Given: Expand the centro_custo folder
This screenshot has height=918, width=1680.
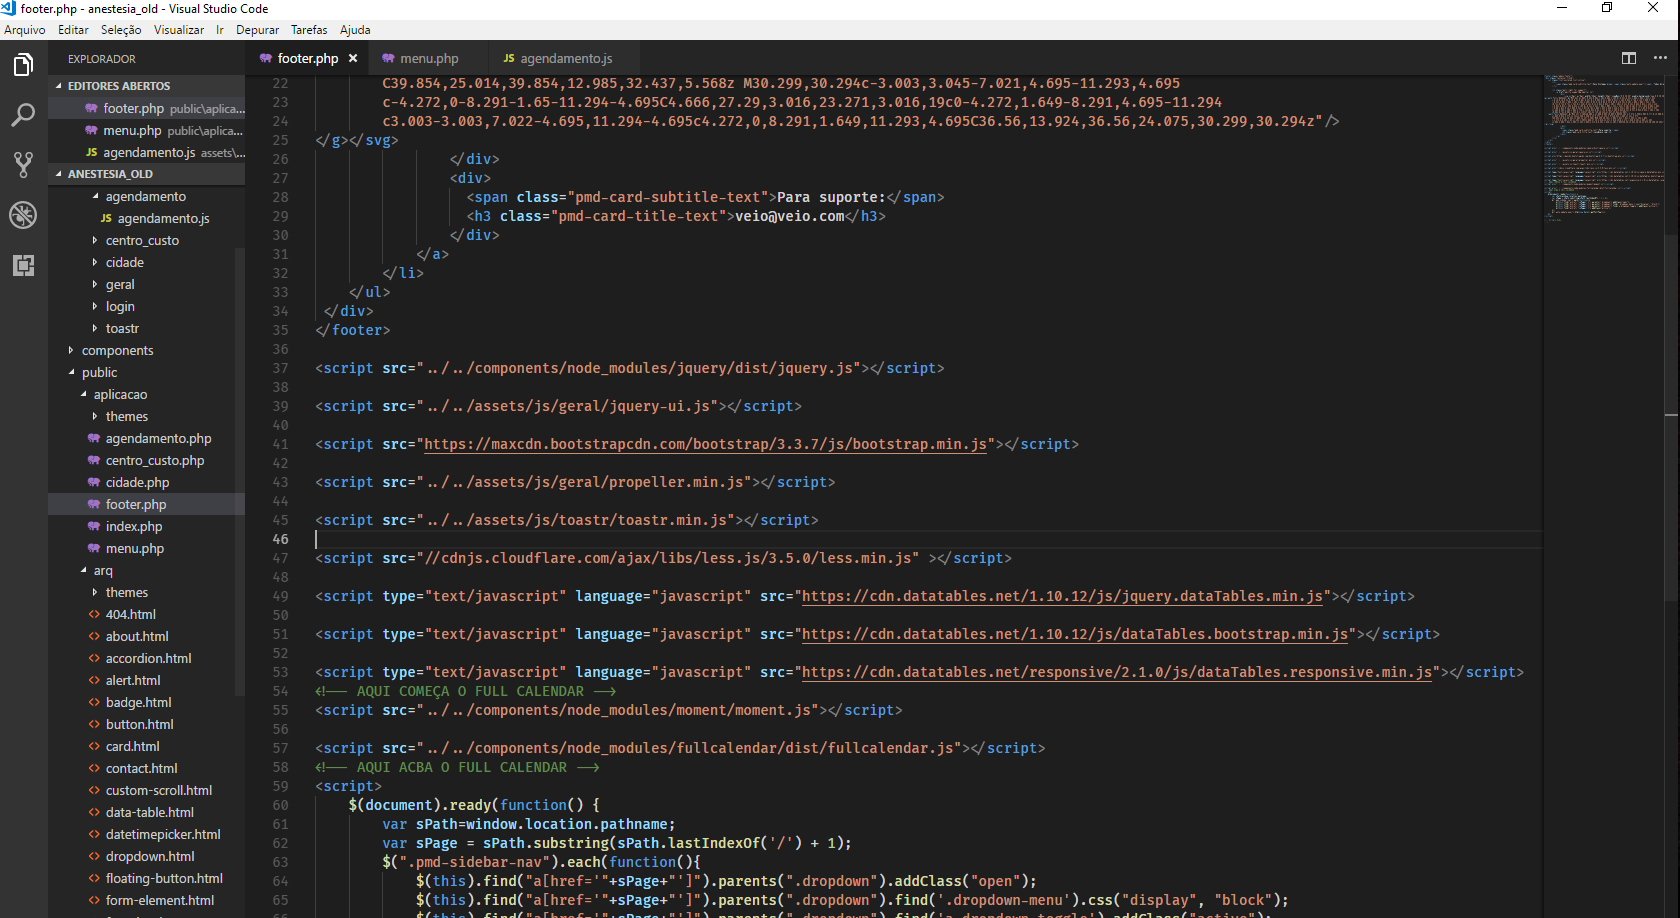Looking at the screenshot, I should 146,241.
